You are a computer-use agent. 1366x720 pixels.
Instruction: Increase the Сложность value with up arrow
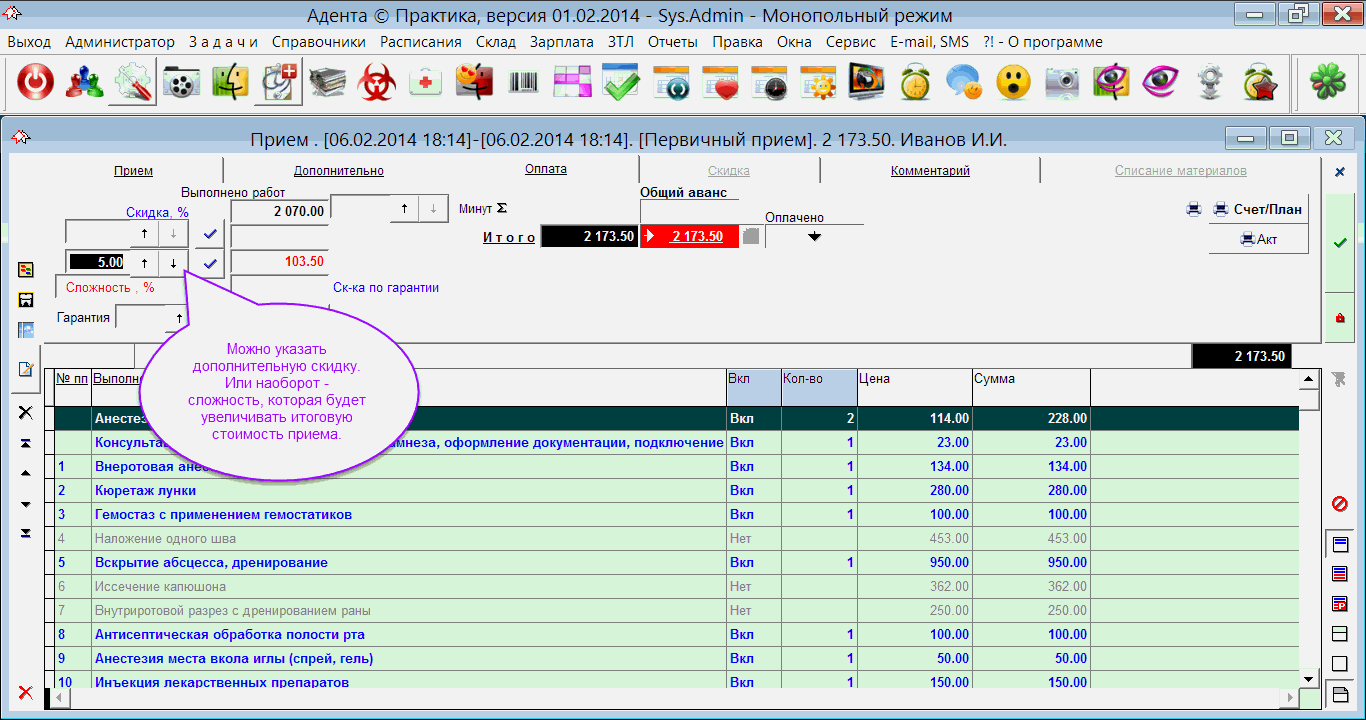tap(144, 263)
